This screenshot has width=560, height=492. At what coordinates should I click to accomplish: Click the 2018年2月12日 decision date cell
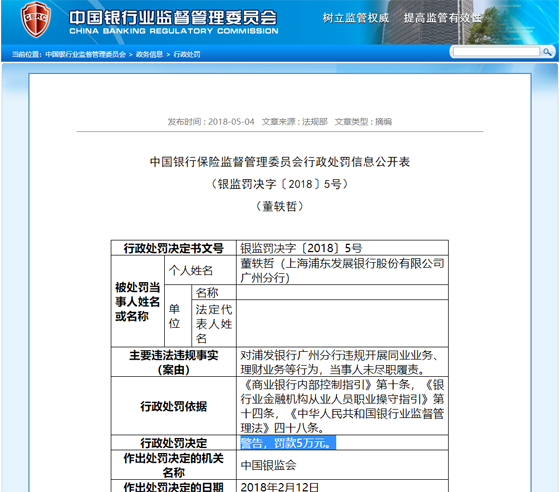pos(342,486)
